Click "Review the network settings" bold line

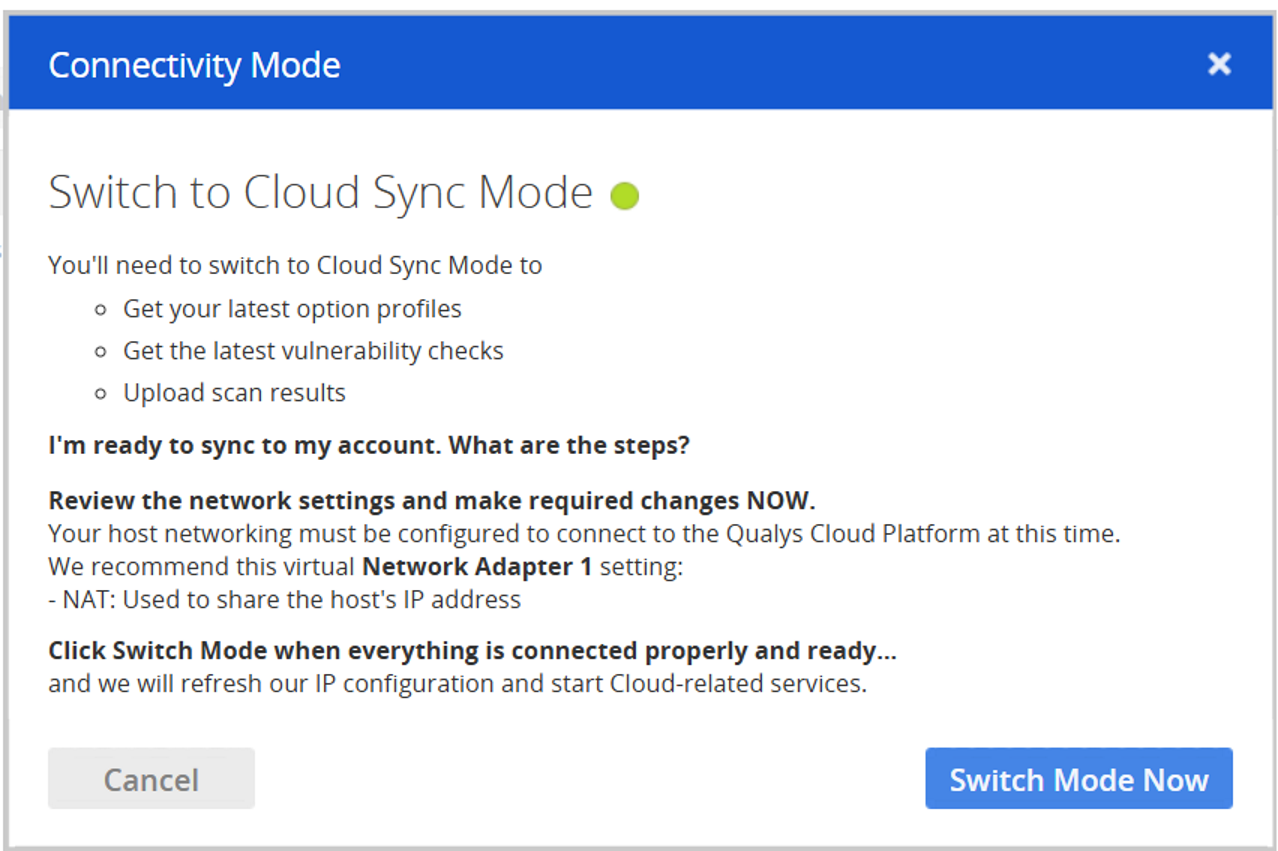[432, 500]
